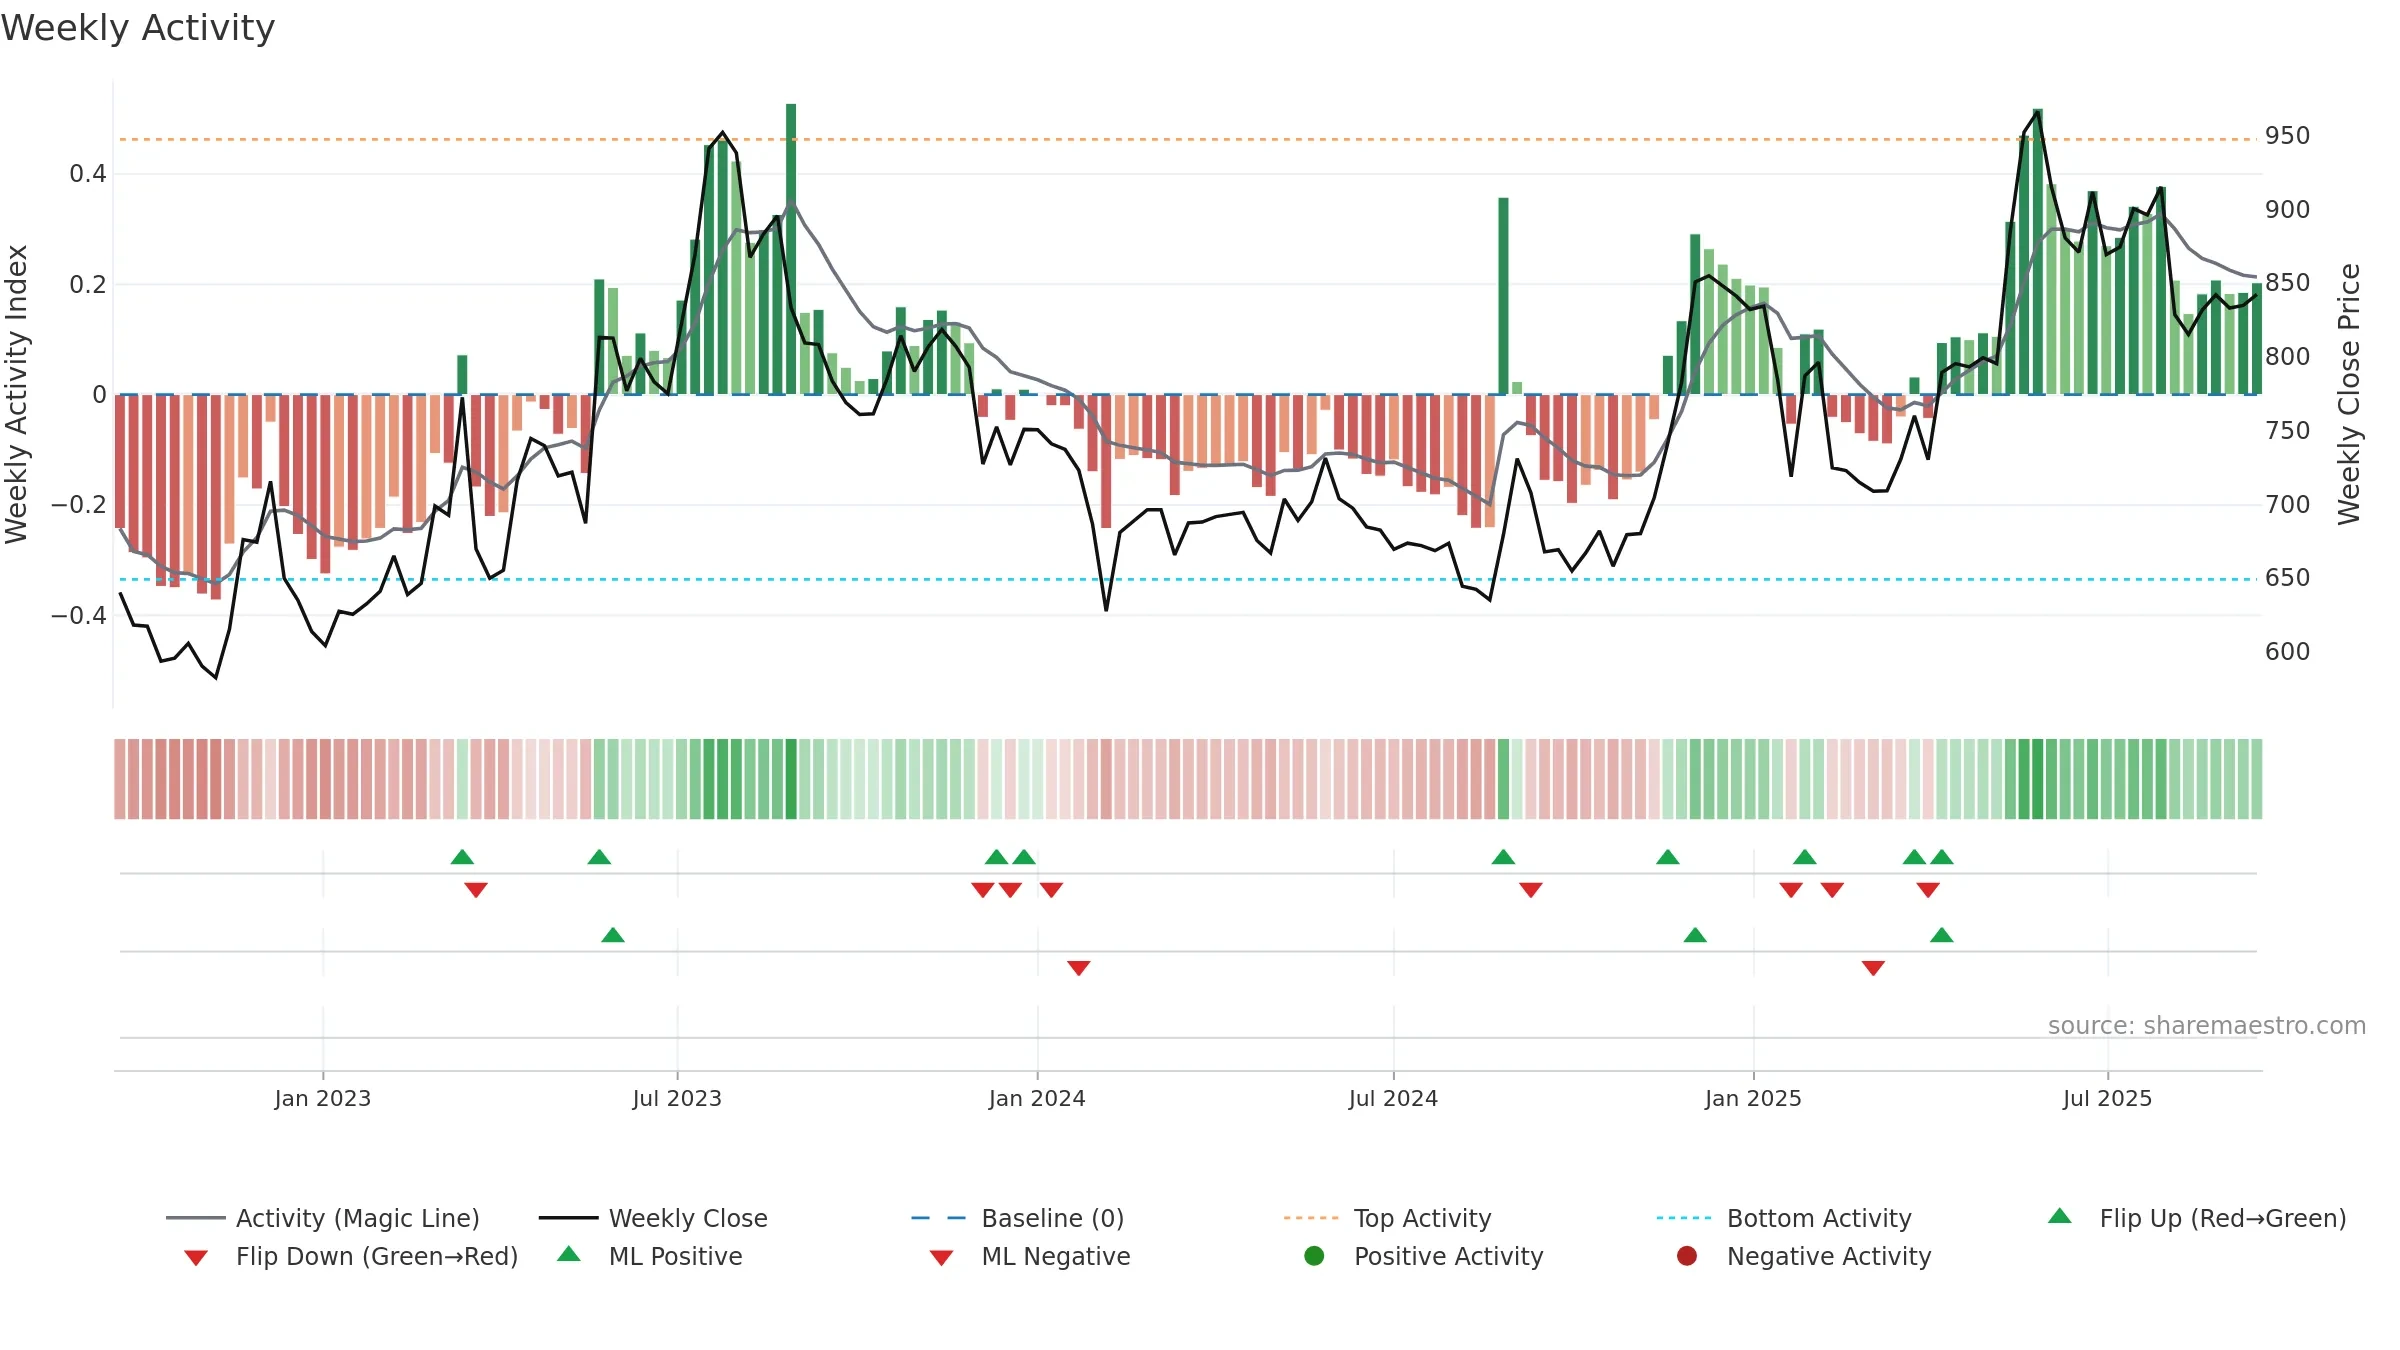Click the −0.4 activity axis tick label
The height and width of the screenshot is (1350, 2400).
pyautogui.click(x=79, y=615)
